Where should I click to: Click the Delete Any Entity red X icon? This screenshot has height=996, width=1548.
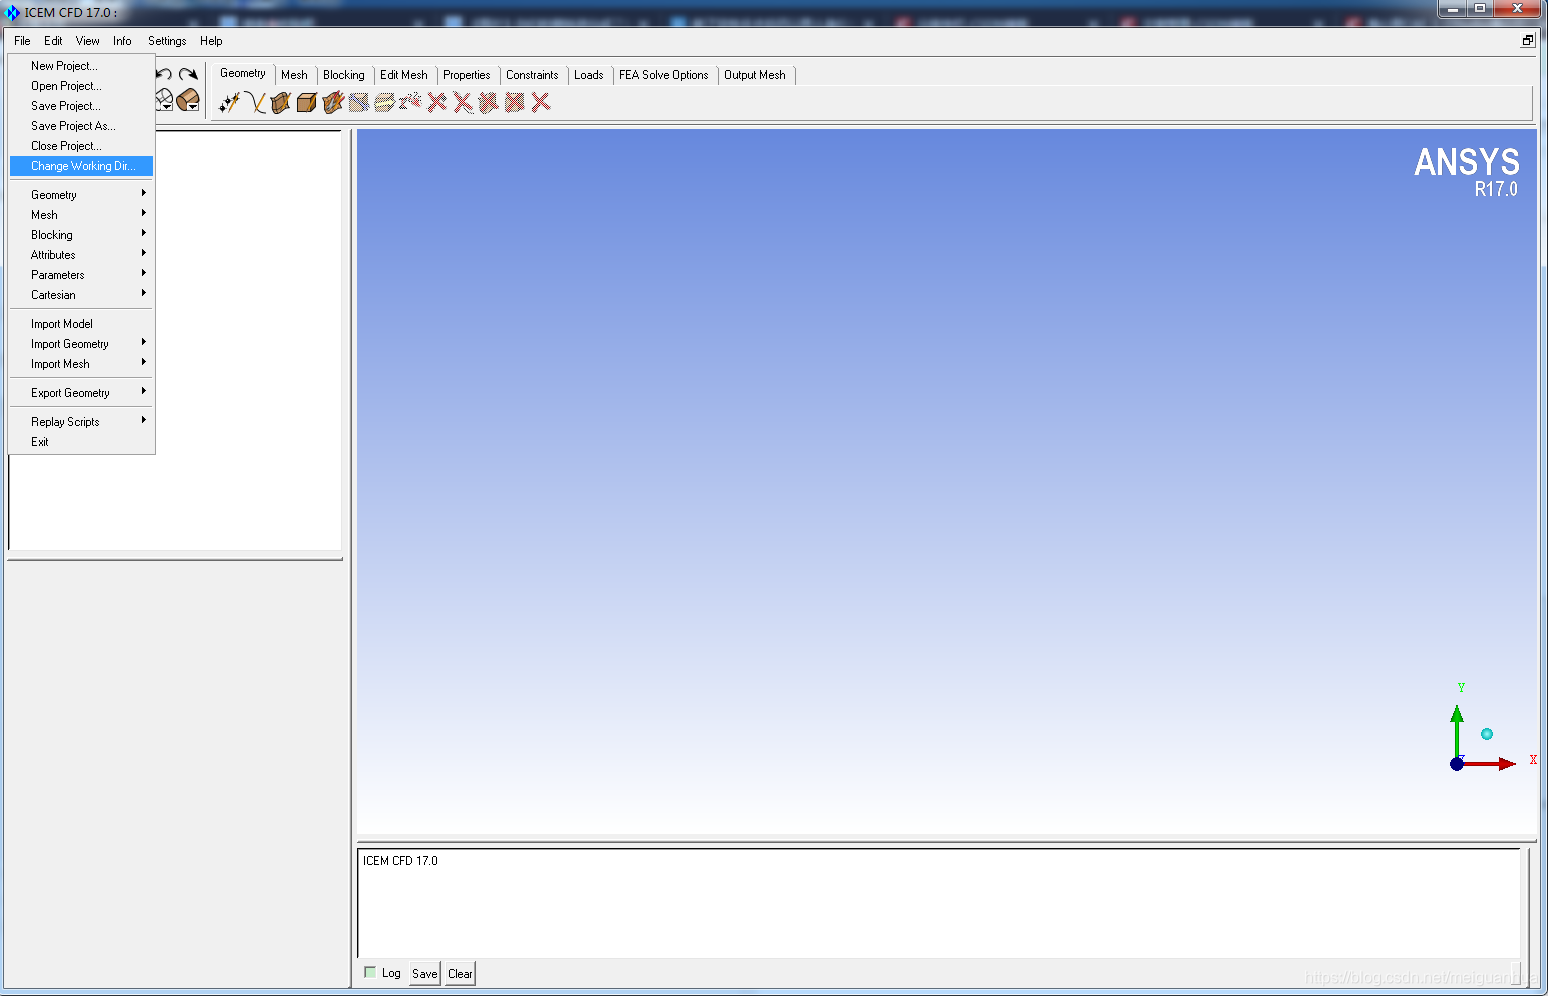[x=541, y=102]
